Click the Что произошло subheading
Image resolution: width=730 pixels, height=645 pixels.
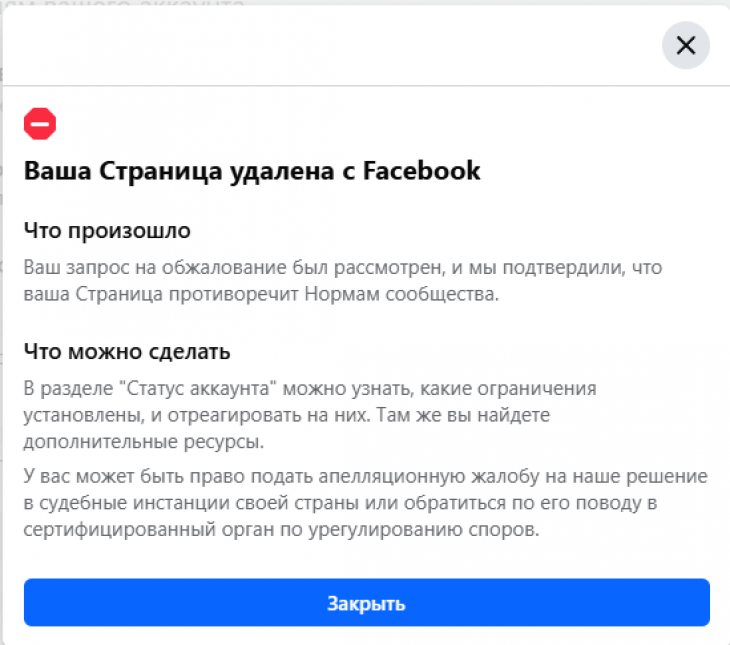(107, 231)
